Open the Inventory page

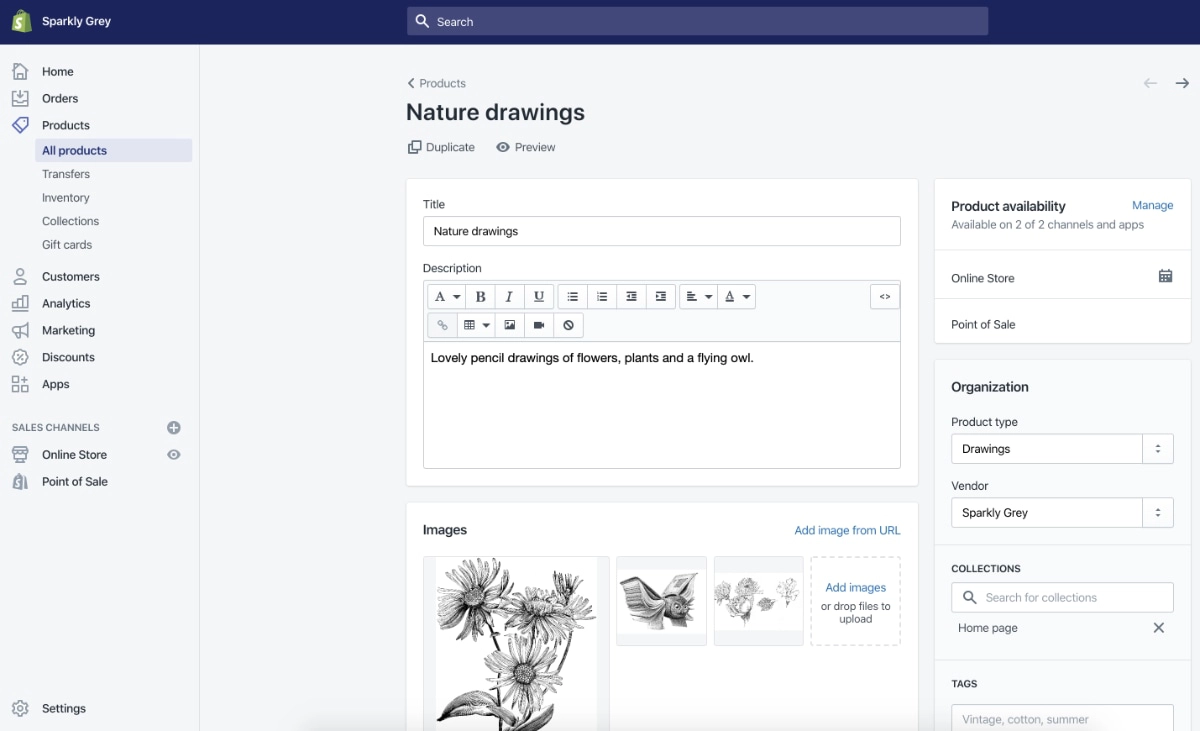tap(66, 198)
